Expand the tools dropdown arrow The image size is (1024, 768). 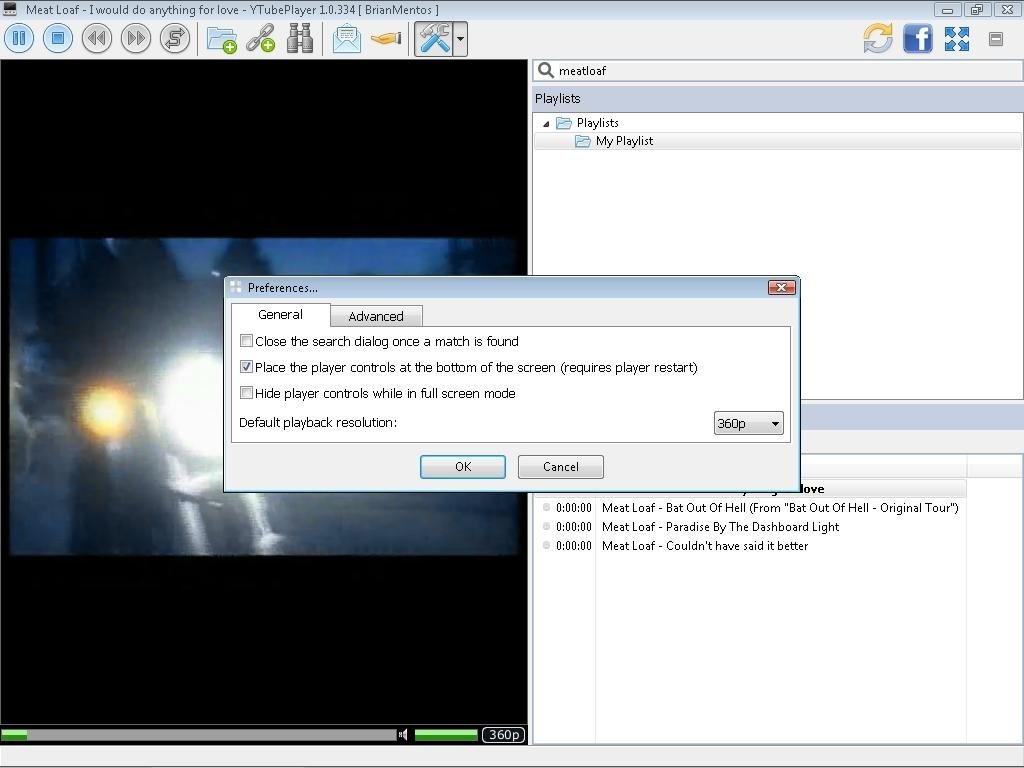click(460, 39)
